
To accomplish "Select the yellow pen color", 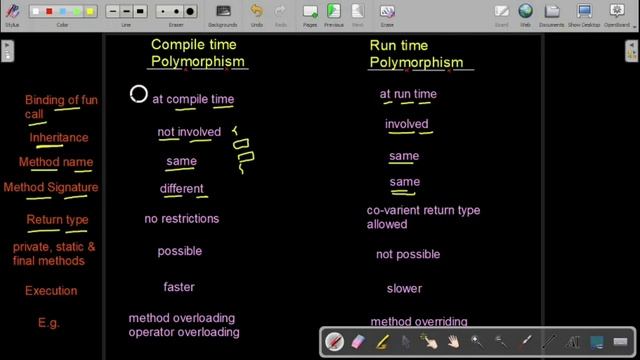I will coord(90,11).
